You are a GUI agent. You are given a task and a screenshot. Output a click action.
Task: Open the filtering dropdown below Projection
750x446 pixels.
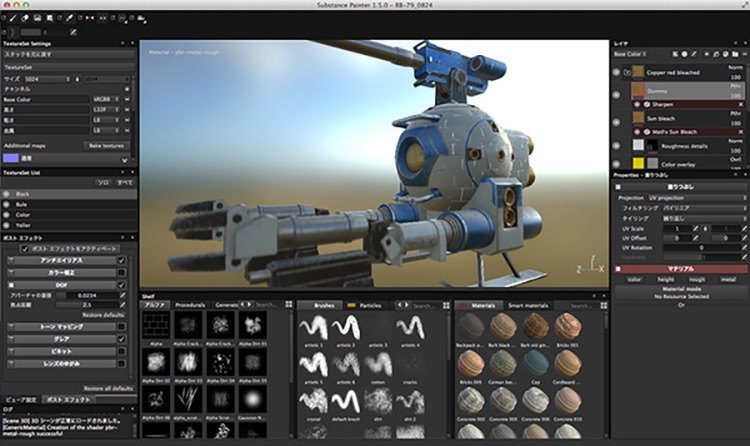click(x=705, y=208)
